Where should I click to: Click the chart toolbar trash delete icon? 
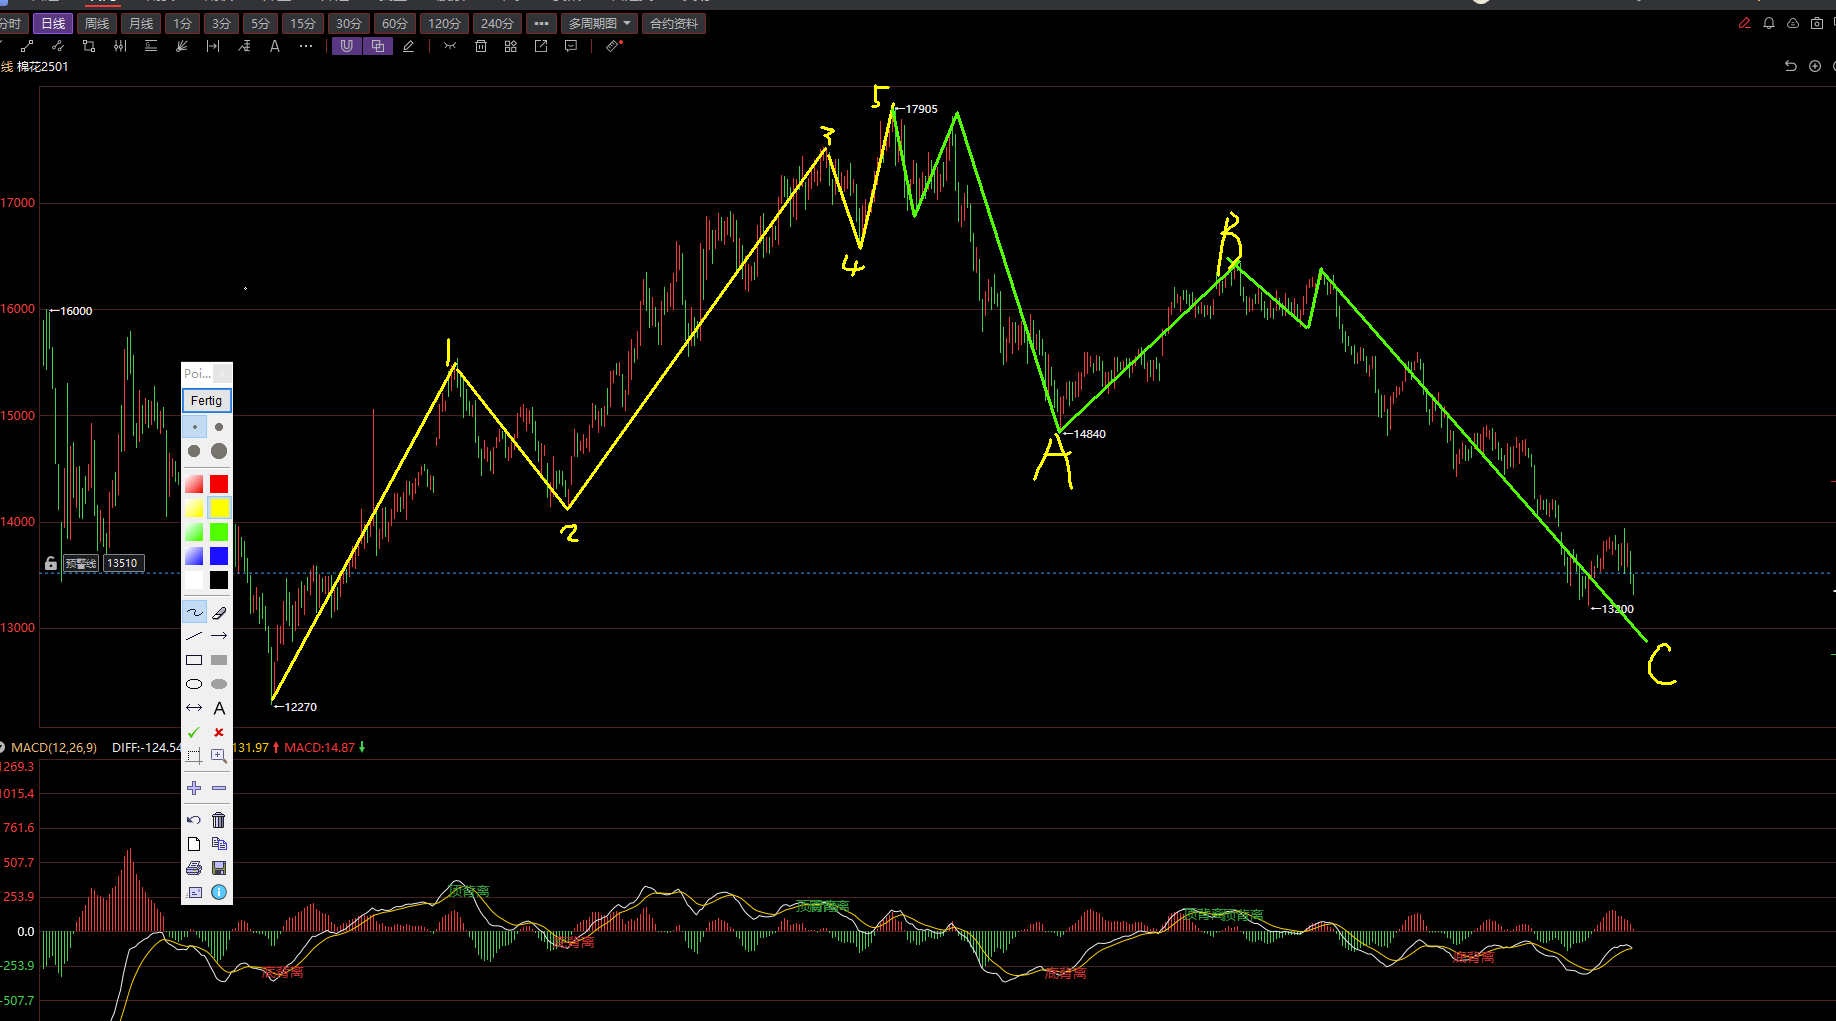[481, 46]
